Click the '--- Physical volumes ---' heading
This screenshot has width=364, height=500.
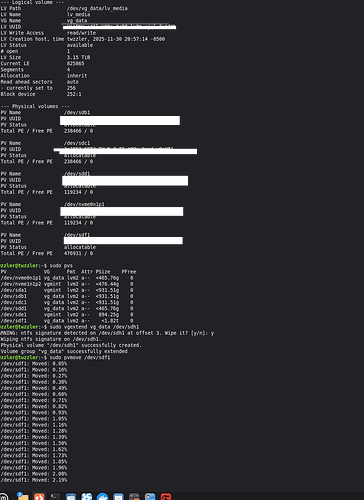click(x=35, y=106)
